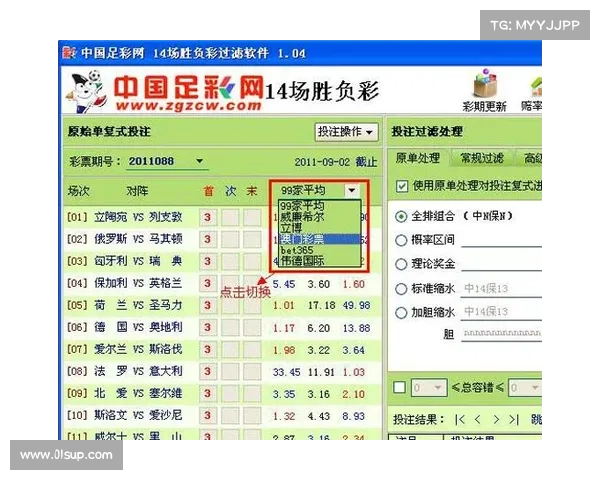Click the 胆 pattern input field
600x480 pixels.
(x=502, y=334)
